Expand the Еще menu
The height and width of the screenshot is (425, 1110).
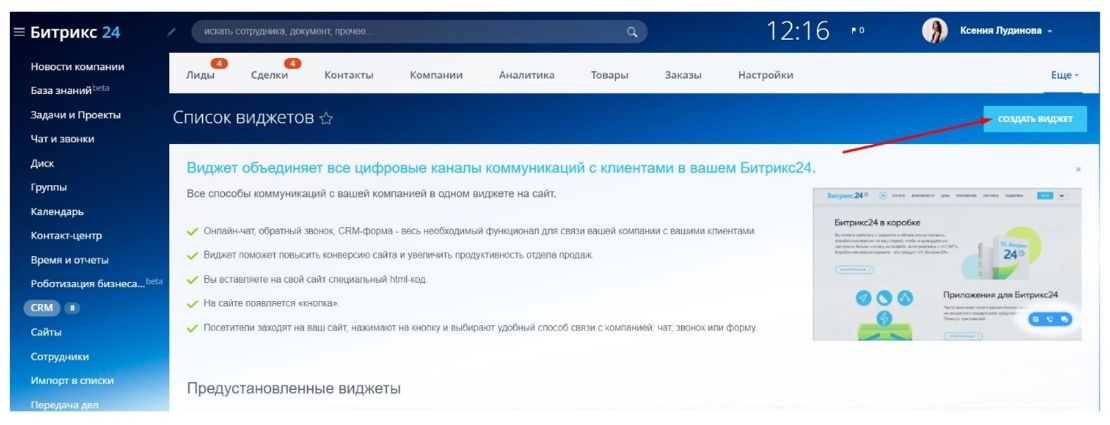pyautogui.click(x=1065, y=75)
